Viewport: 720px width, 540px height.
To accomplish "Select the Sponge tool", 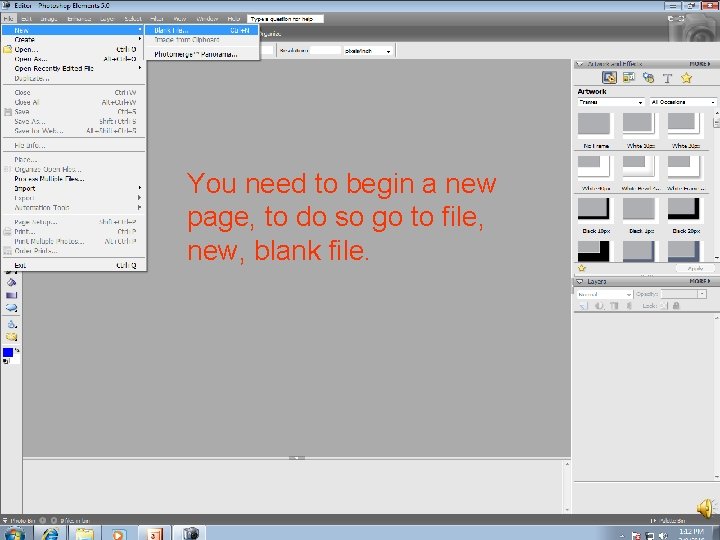I will pos(11,337).
